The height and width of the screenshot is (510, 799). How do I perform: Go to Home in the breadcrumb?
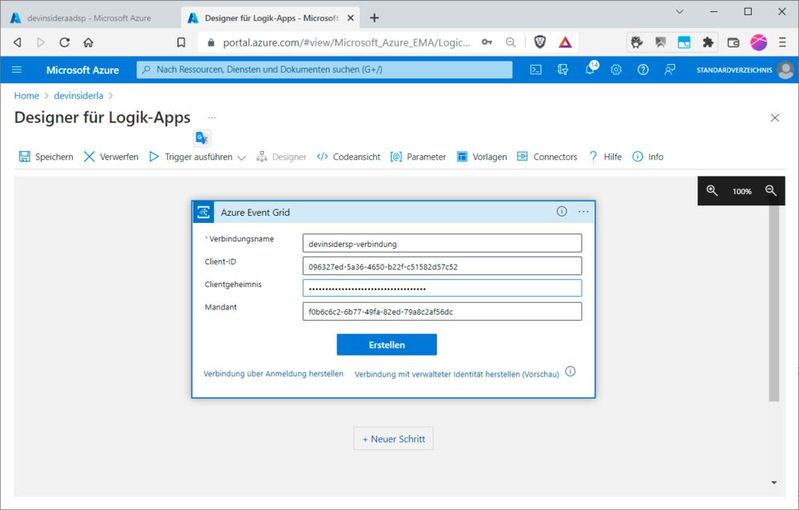(x=26, y=95)
